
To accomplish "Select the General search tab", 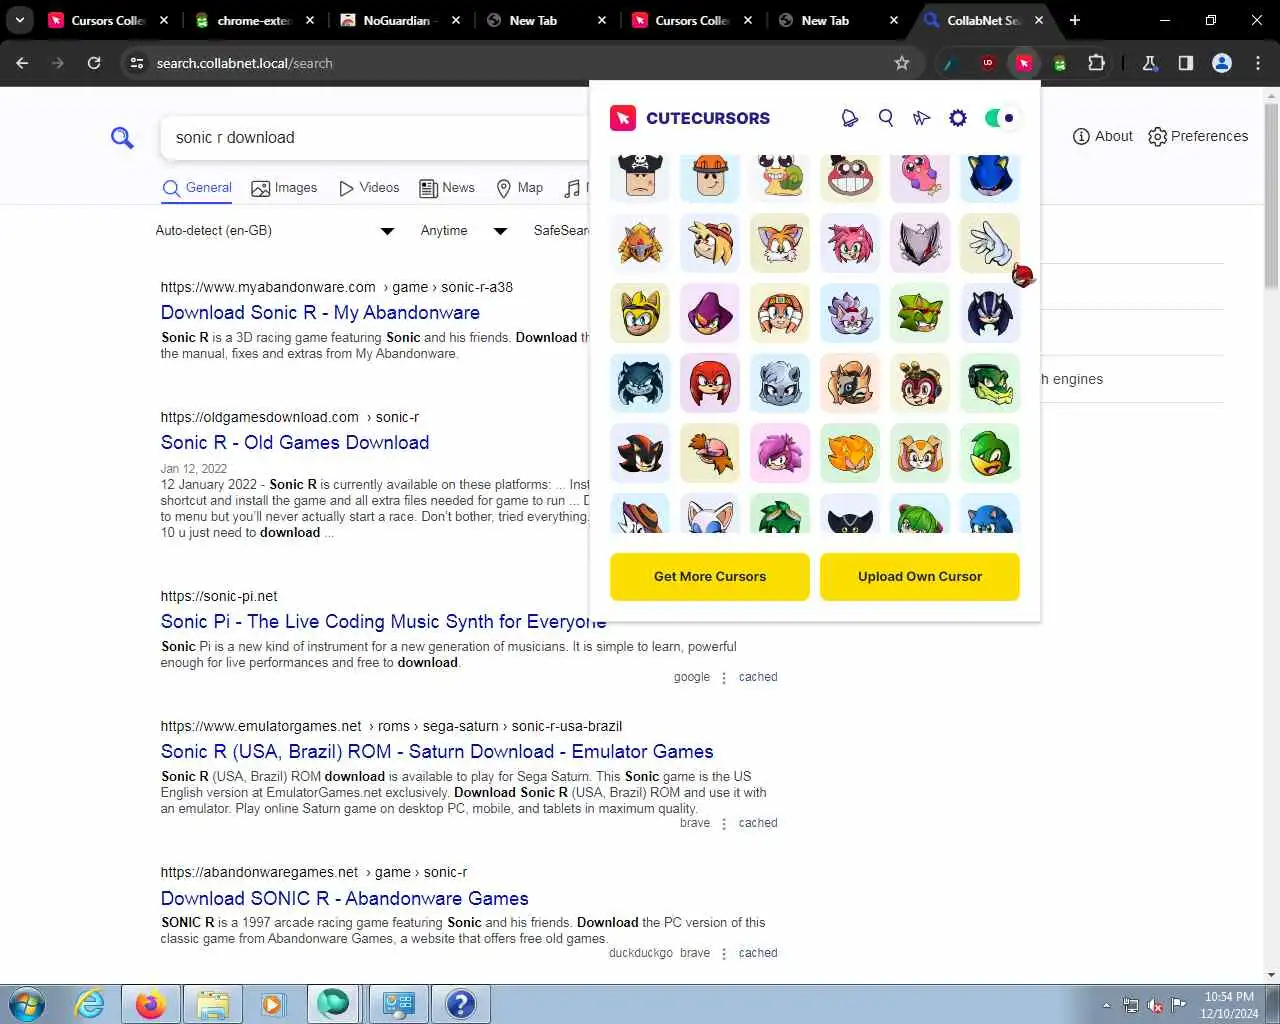I will point(197,188).
